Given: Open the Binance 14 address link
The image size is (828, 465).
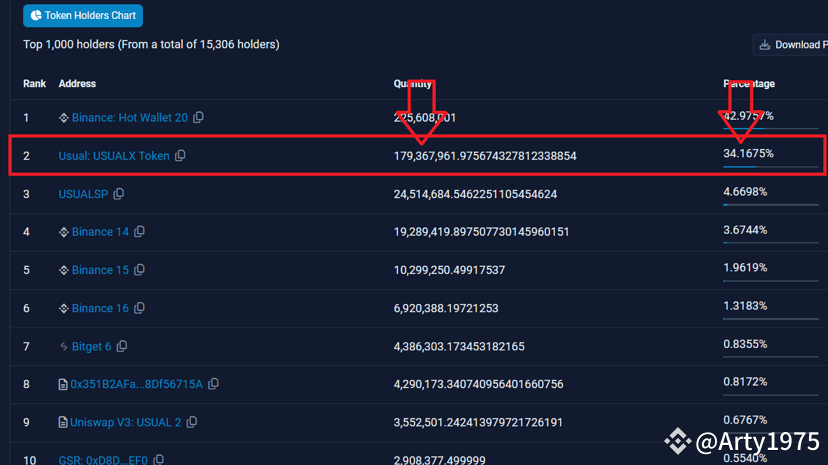Looking at the screenshot, I should pos(100,232).
